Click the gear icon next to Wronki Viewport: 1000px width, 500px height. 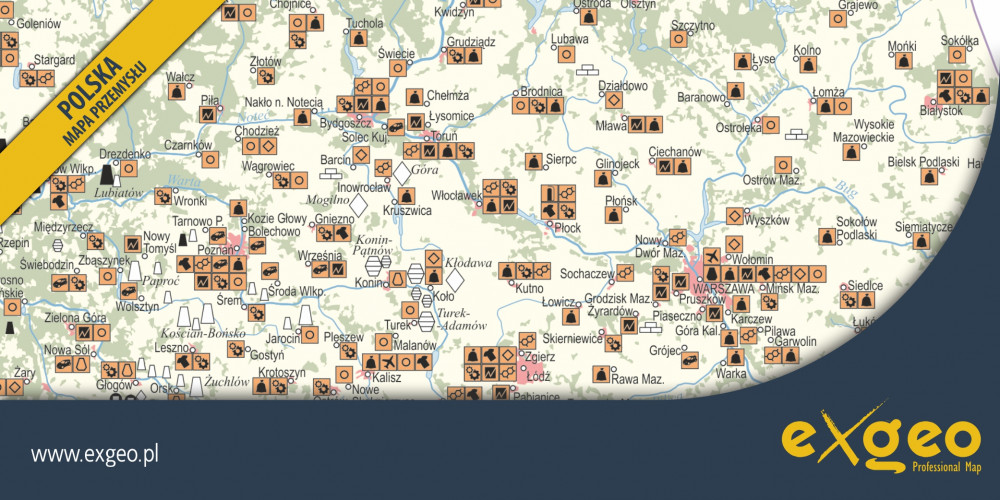coord(163,196)
